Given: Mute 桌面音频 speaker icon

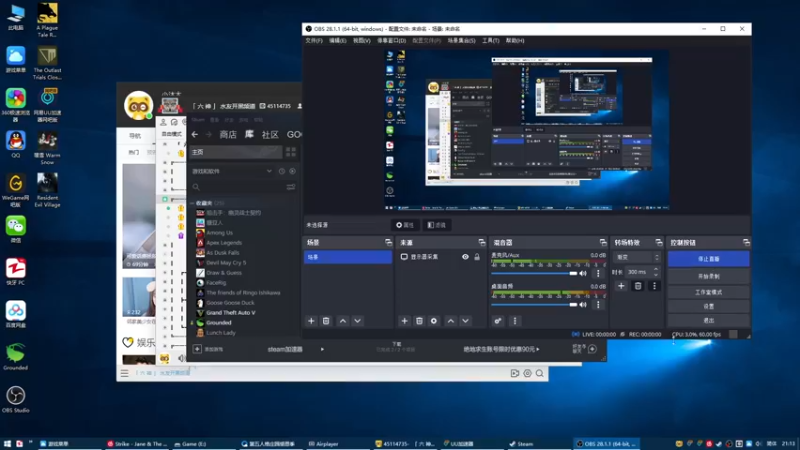Looking at the screenshot, I should 583,305.
